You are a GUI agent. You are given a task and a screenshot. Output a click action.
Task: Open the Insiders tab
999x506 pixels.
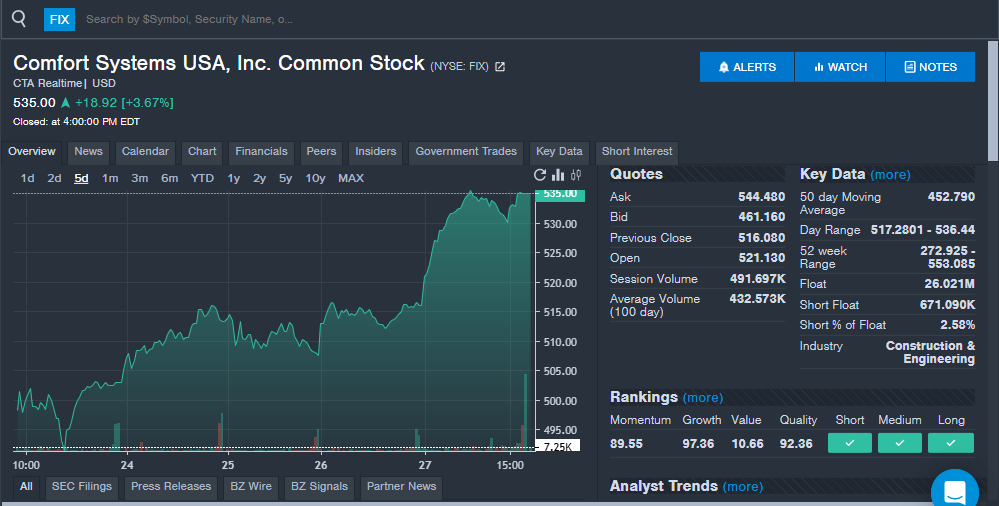coord(375,152)
